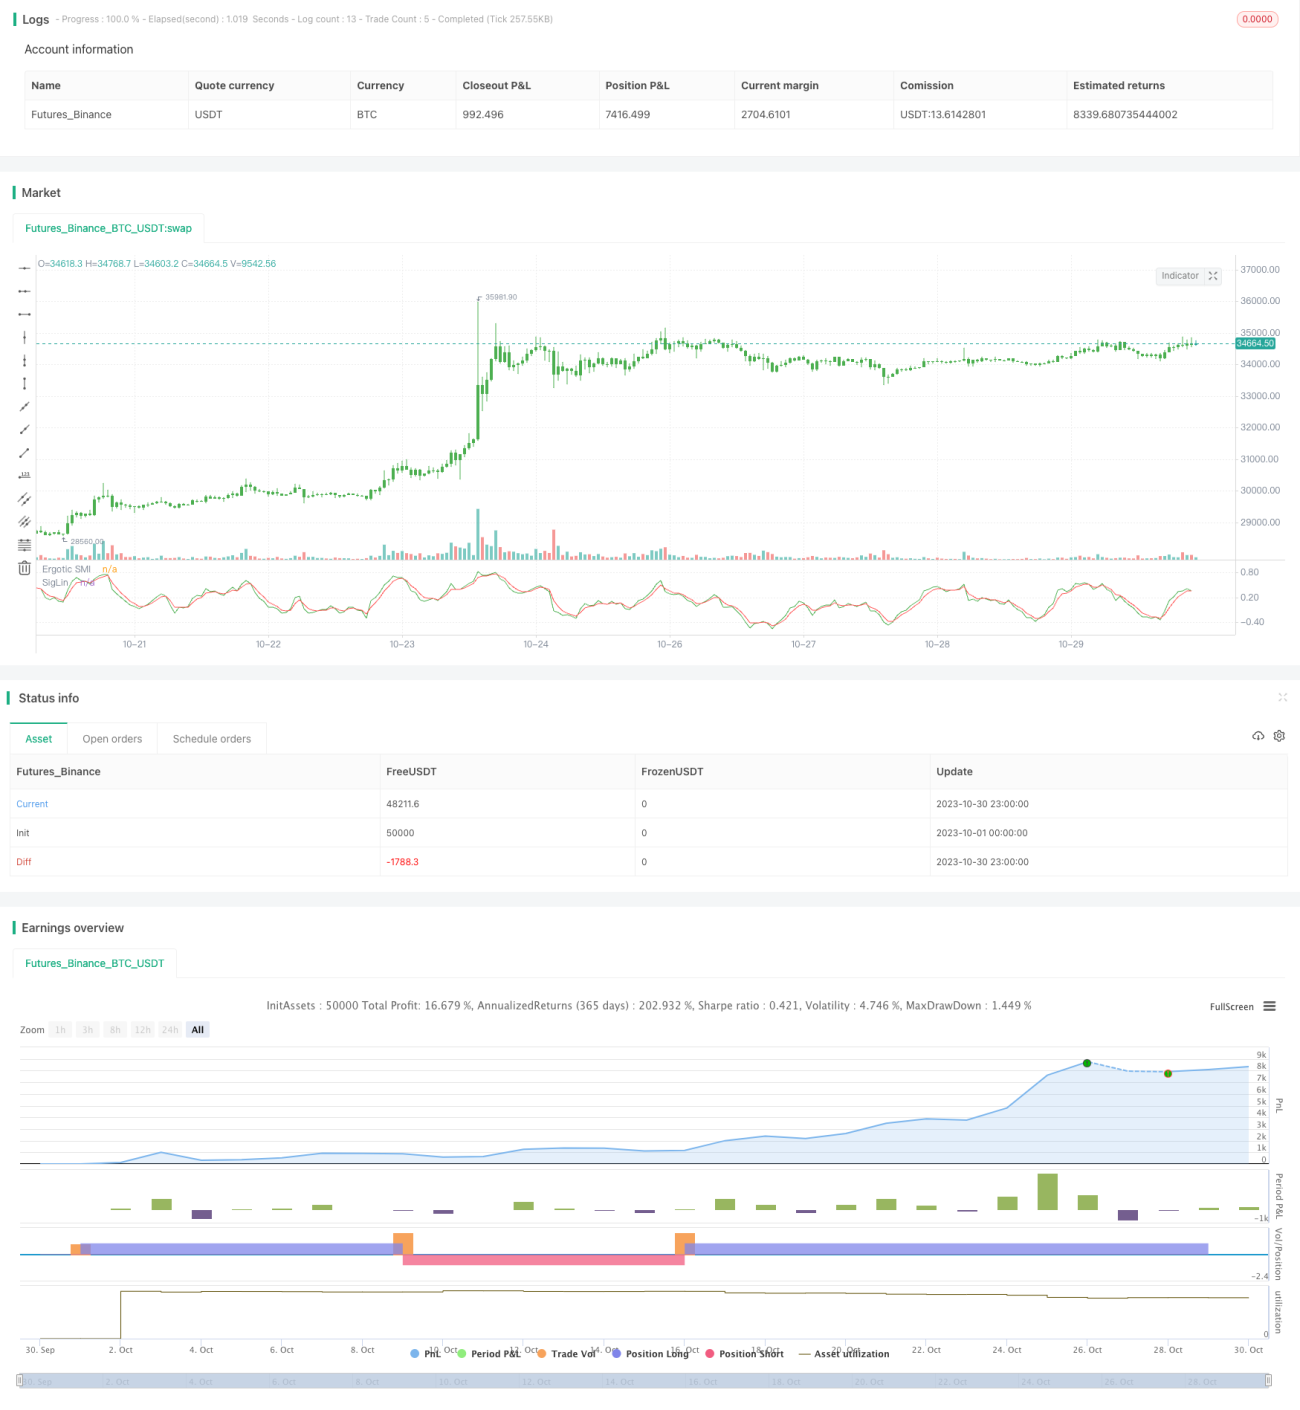Set earnings zoom to 12h
The image size is (1300, 1410).
click(x=142, y=1030)
